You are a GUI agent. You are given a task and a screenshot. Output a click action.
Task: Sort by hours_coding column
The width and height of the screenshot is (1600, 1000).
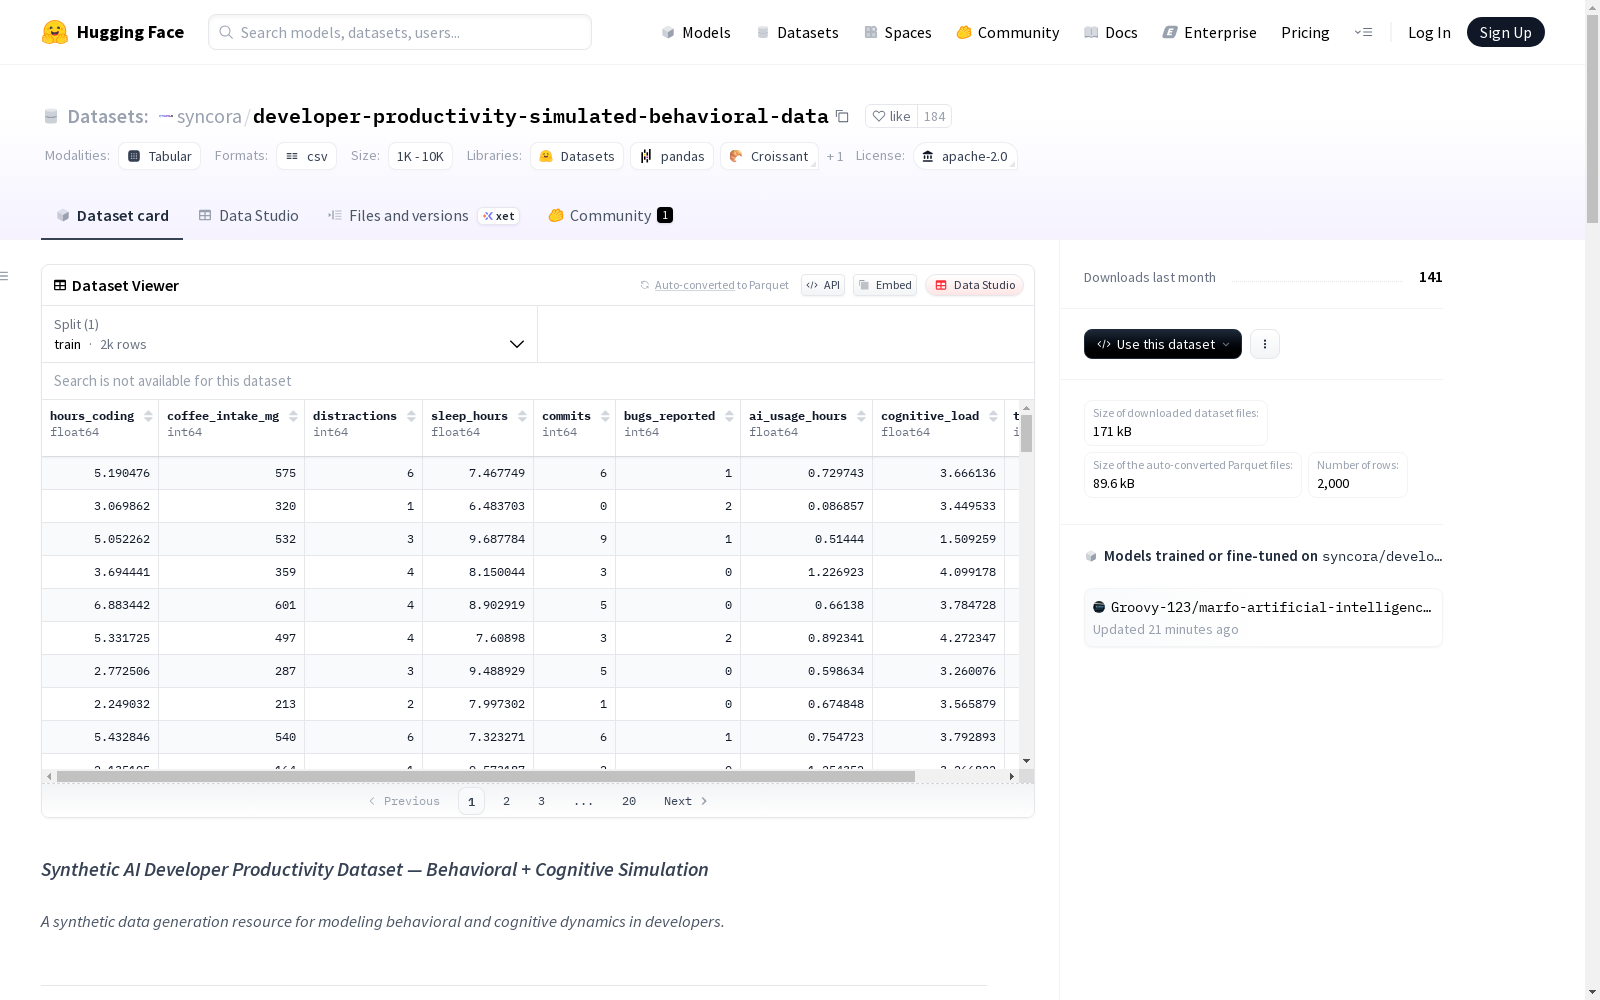[148, 416]
